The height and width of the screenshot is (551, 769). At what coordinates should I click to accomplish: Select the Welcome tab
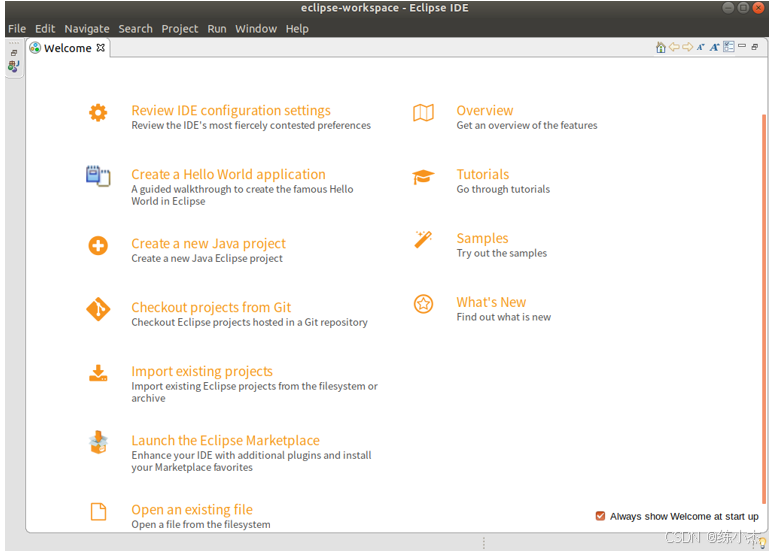click(x=68, y=48)
